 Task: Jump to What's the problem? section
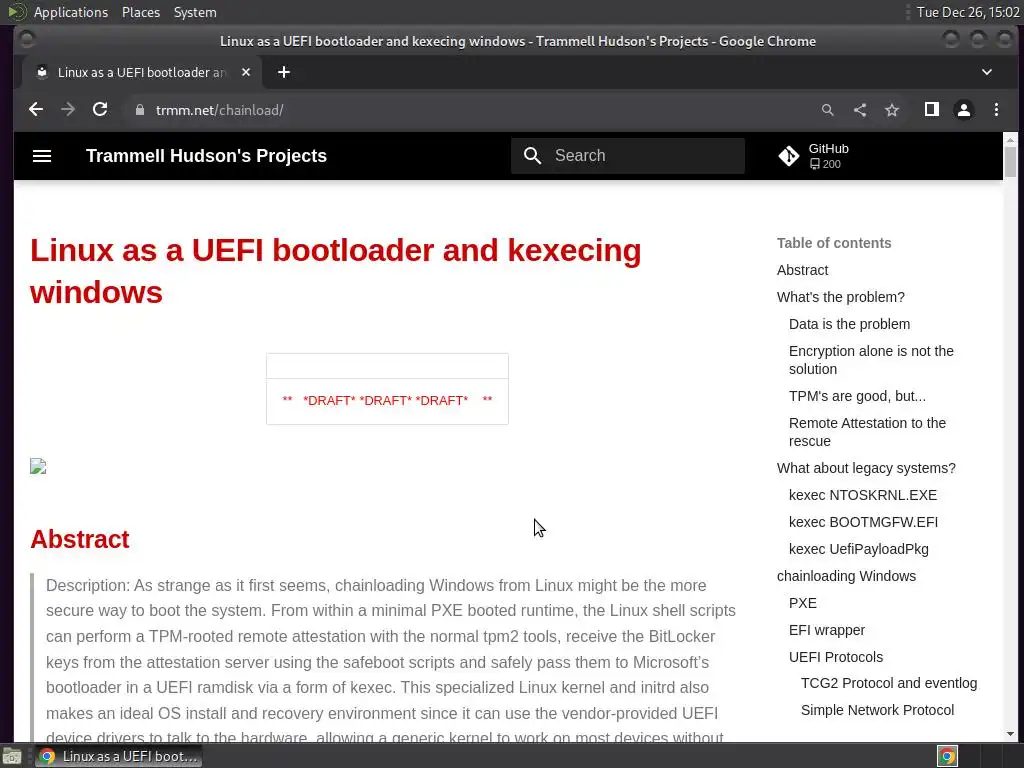point(840,297)
